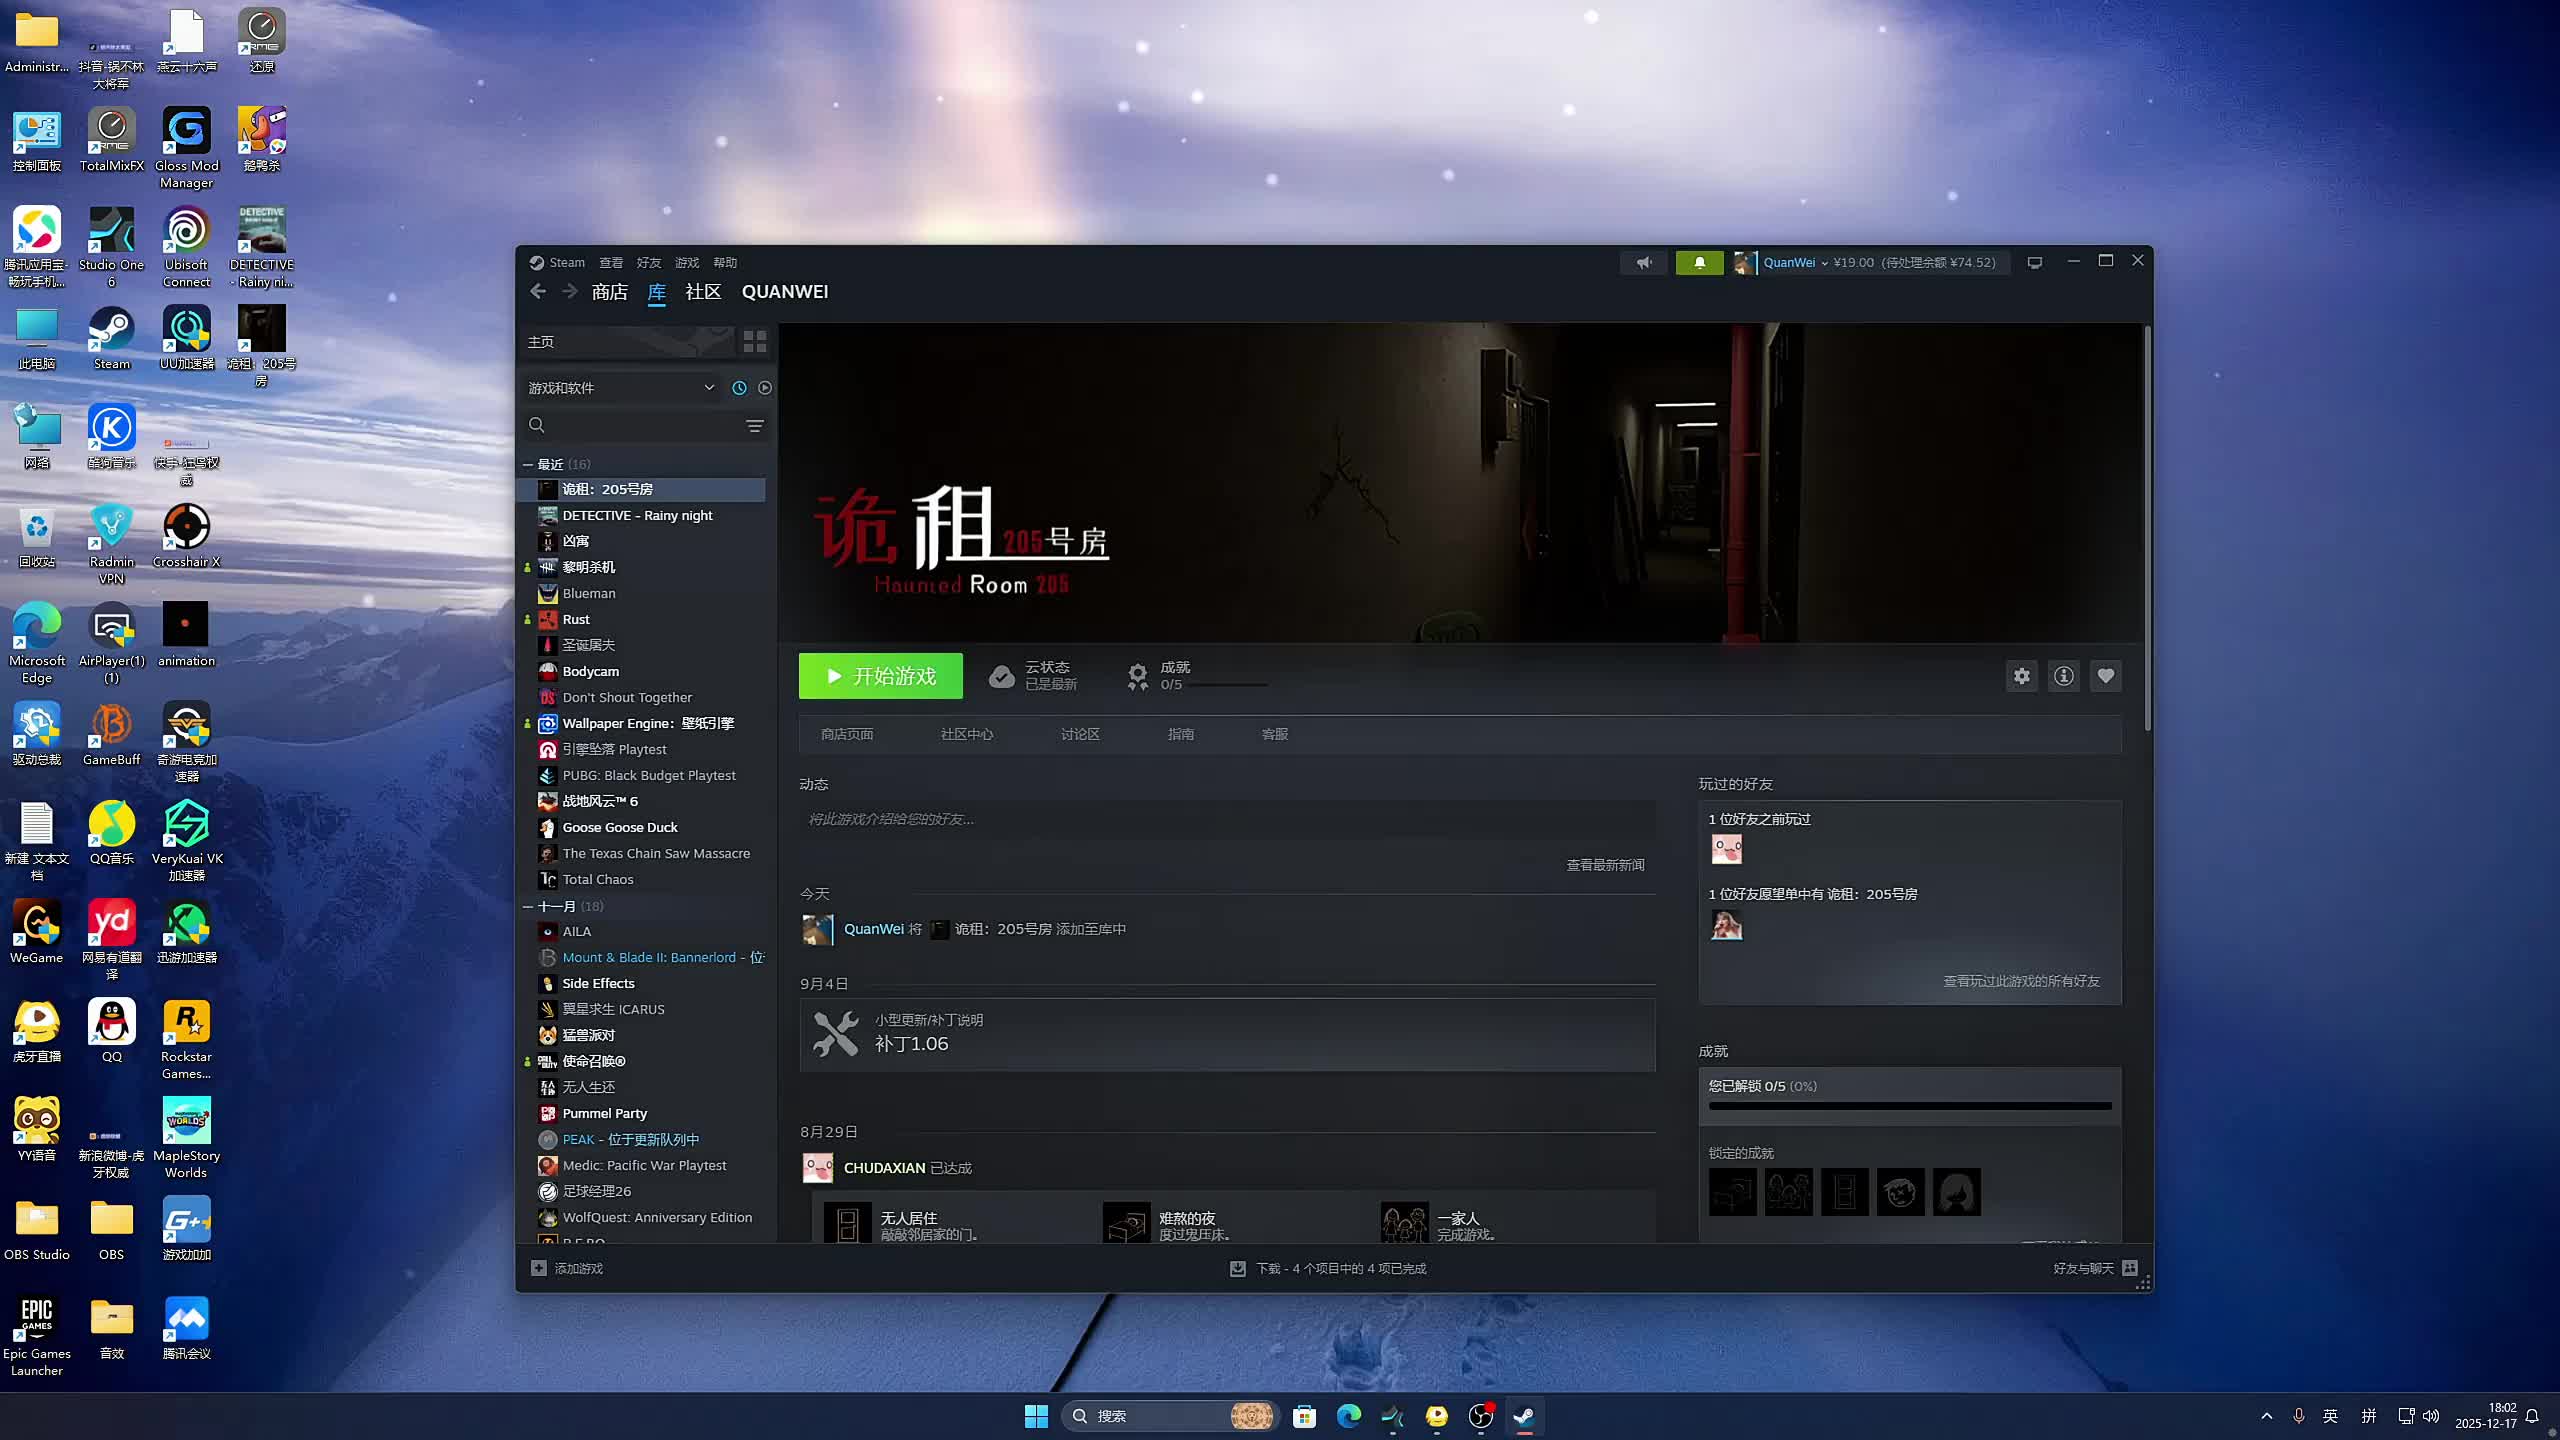Open the game info icon

[2063, 676]
